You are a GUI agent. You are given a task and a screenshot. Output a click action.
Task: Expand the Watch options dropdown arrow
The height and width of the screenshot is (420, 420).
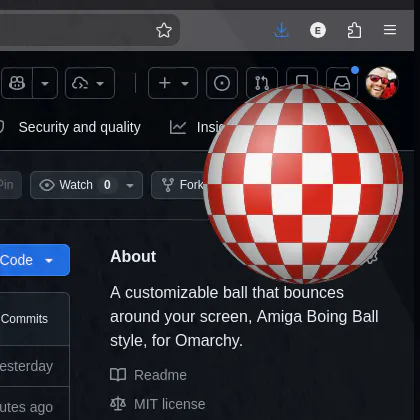tap(130, 185)
